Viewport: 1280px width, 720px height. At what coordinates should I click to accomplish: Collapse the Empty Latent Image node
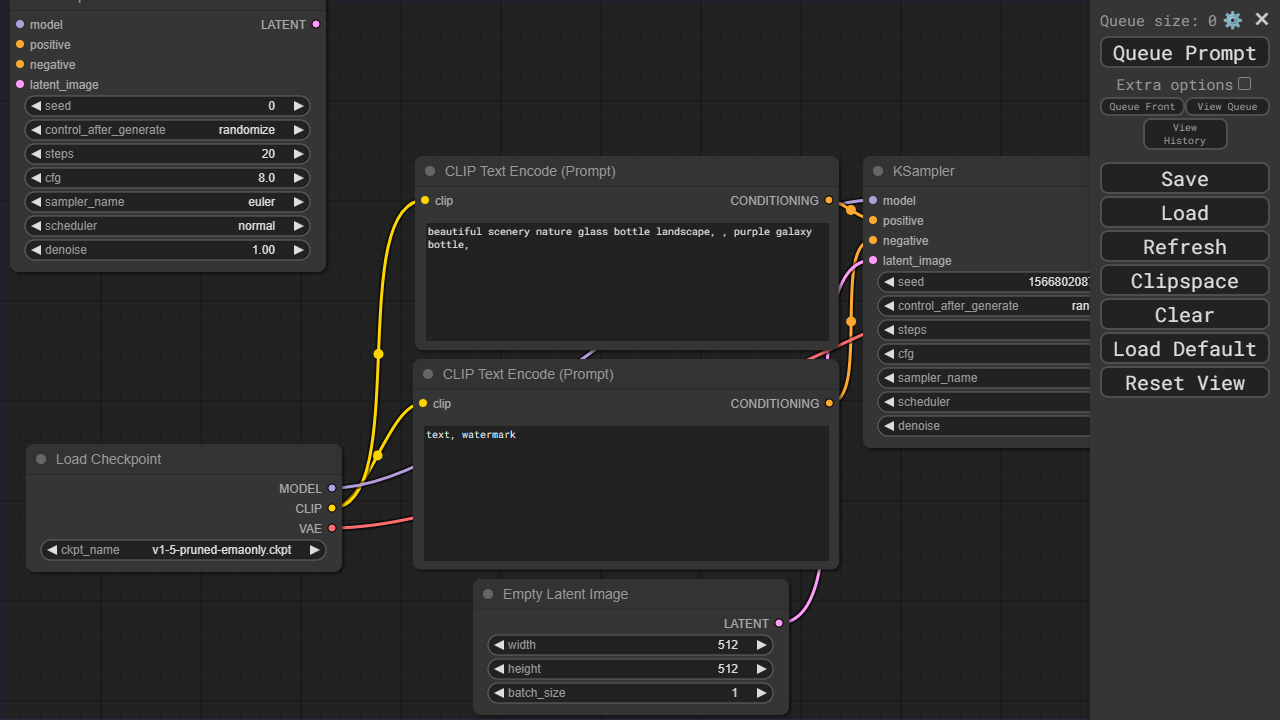488,594
